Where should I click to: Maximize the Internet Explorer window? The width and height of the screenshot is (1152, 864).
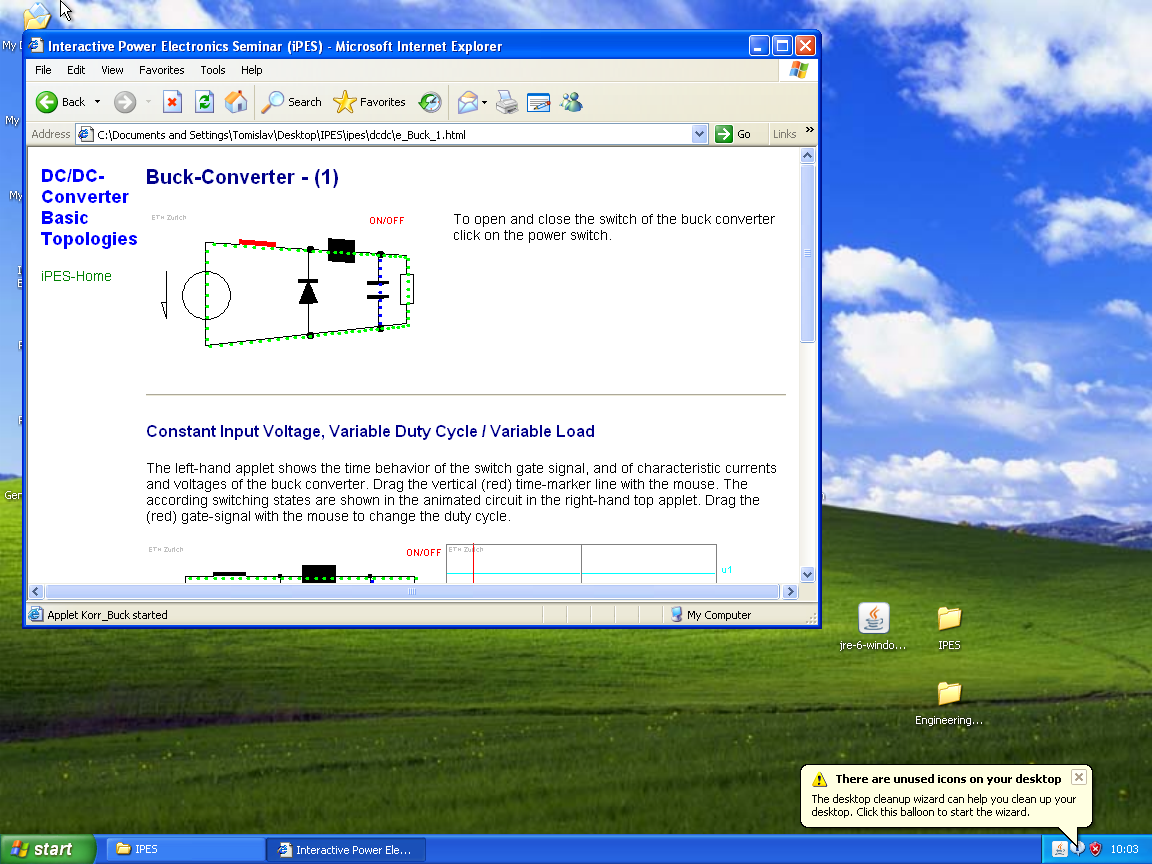click(782, 46)
